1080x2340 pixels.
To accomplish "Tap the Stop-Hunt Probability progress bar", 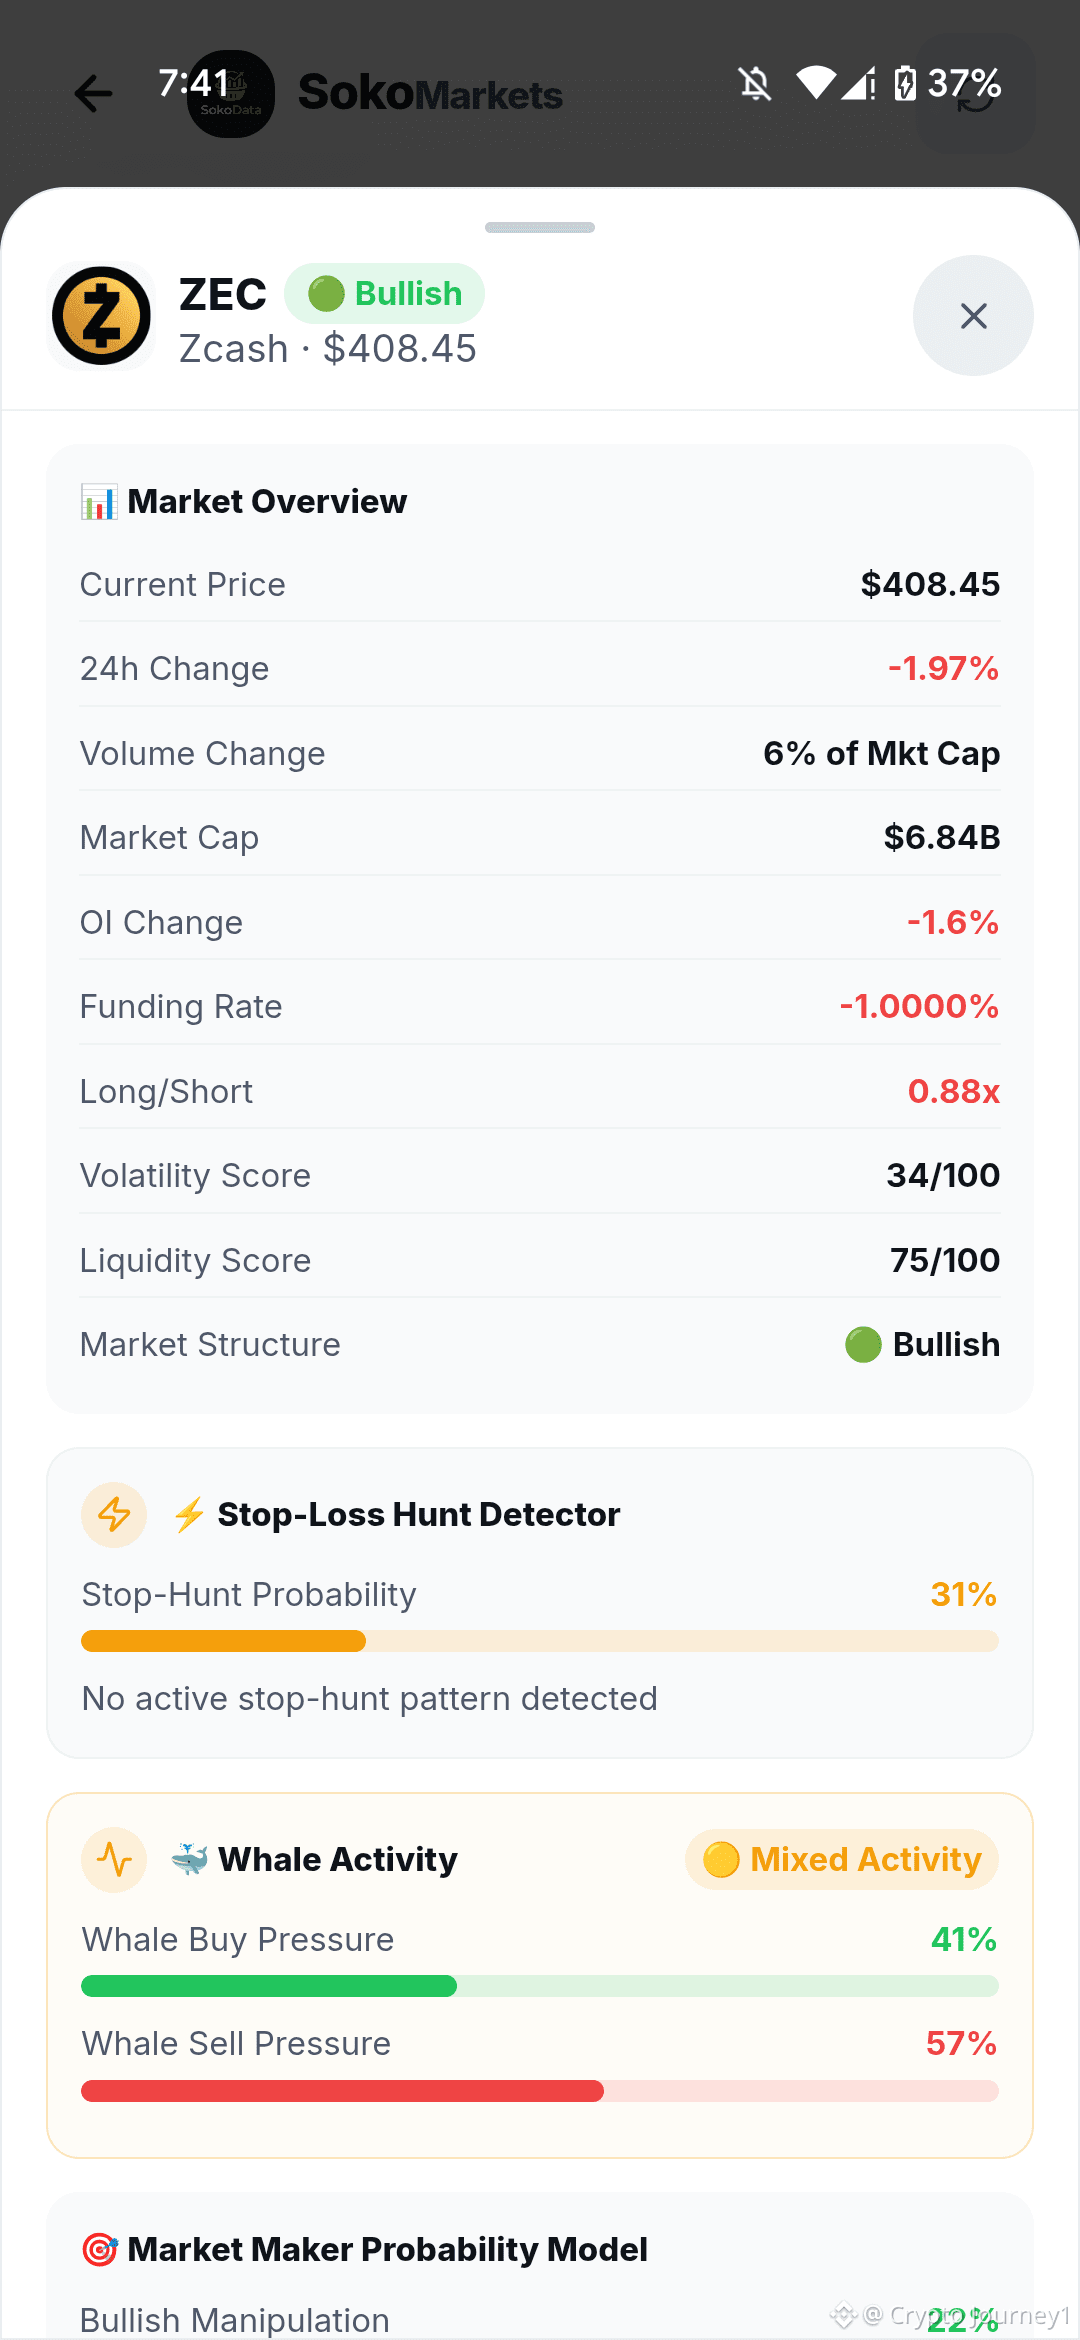I will 540,1641.
